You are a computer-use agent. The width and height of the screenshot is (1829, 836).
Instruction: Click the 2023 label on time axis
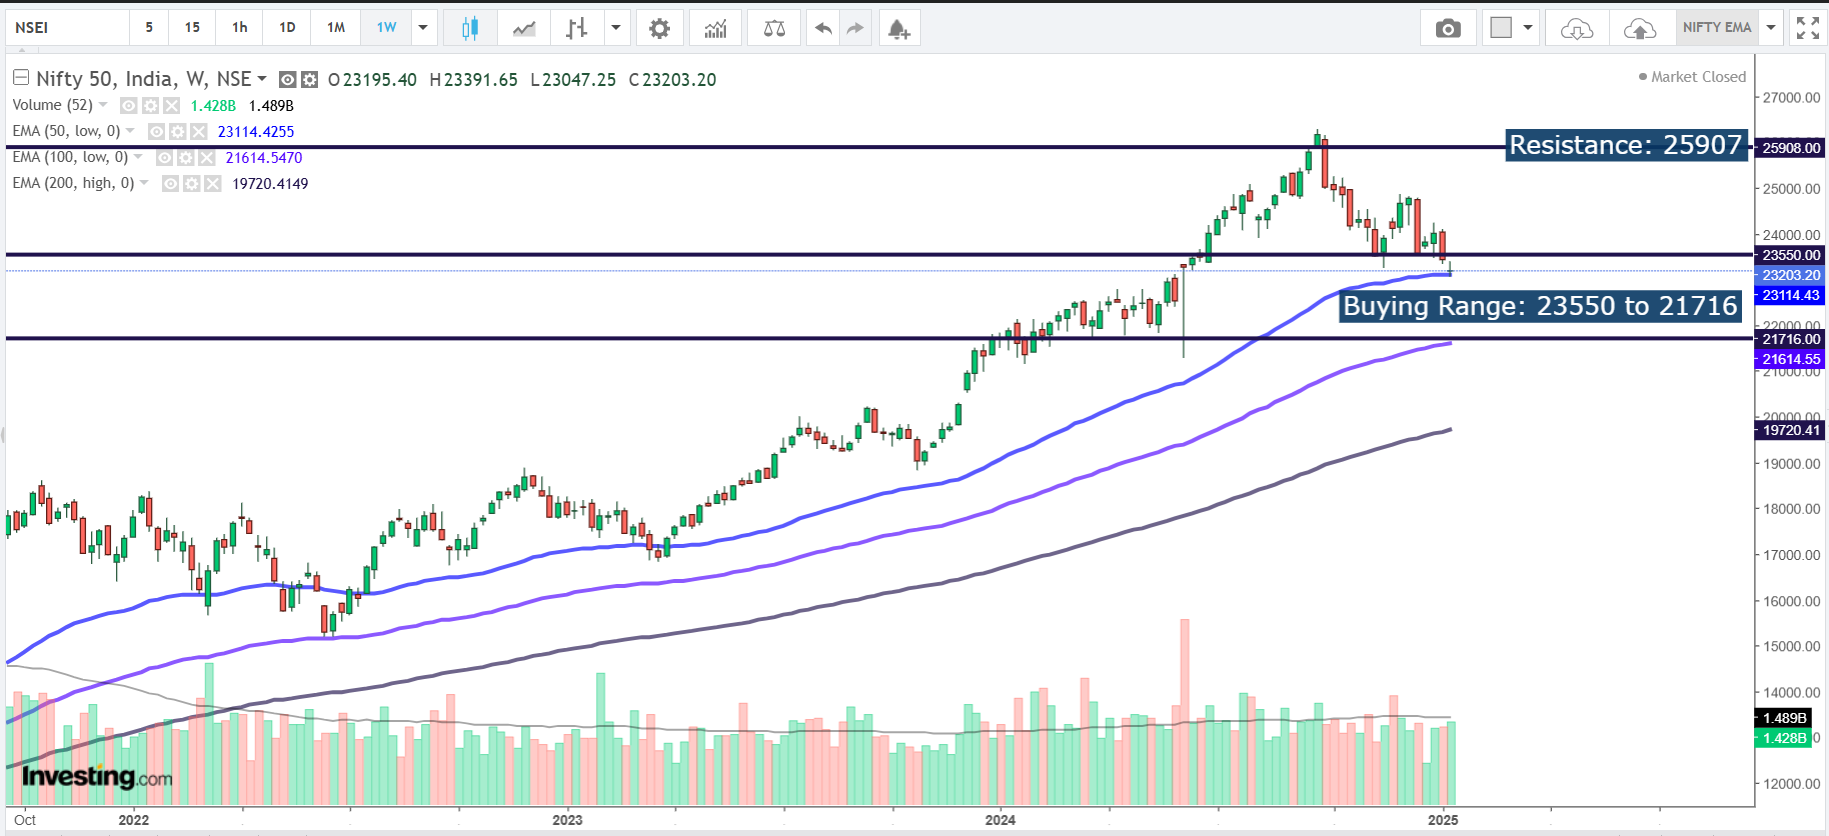(x=567, y=820)
